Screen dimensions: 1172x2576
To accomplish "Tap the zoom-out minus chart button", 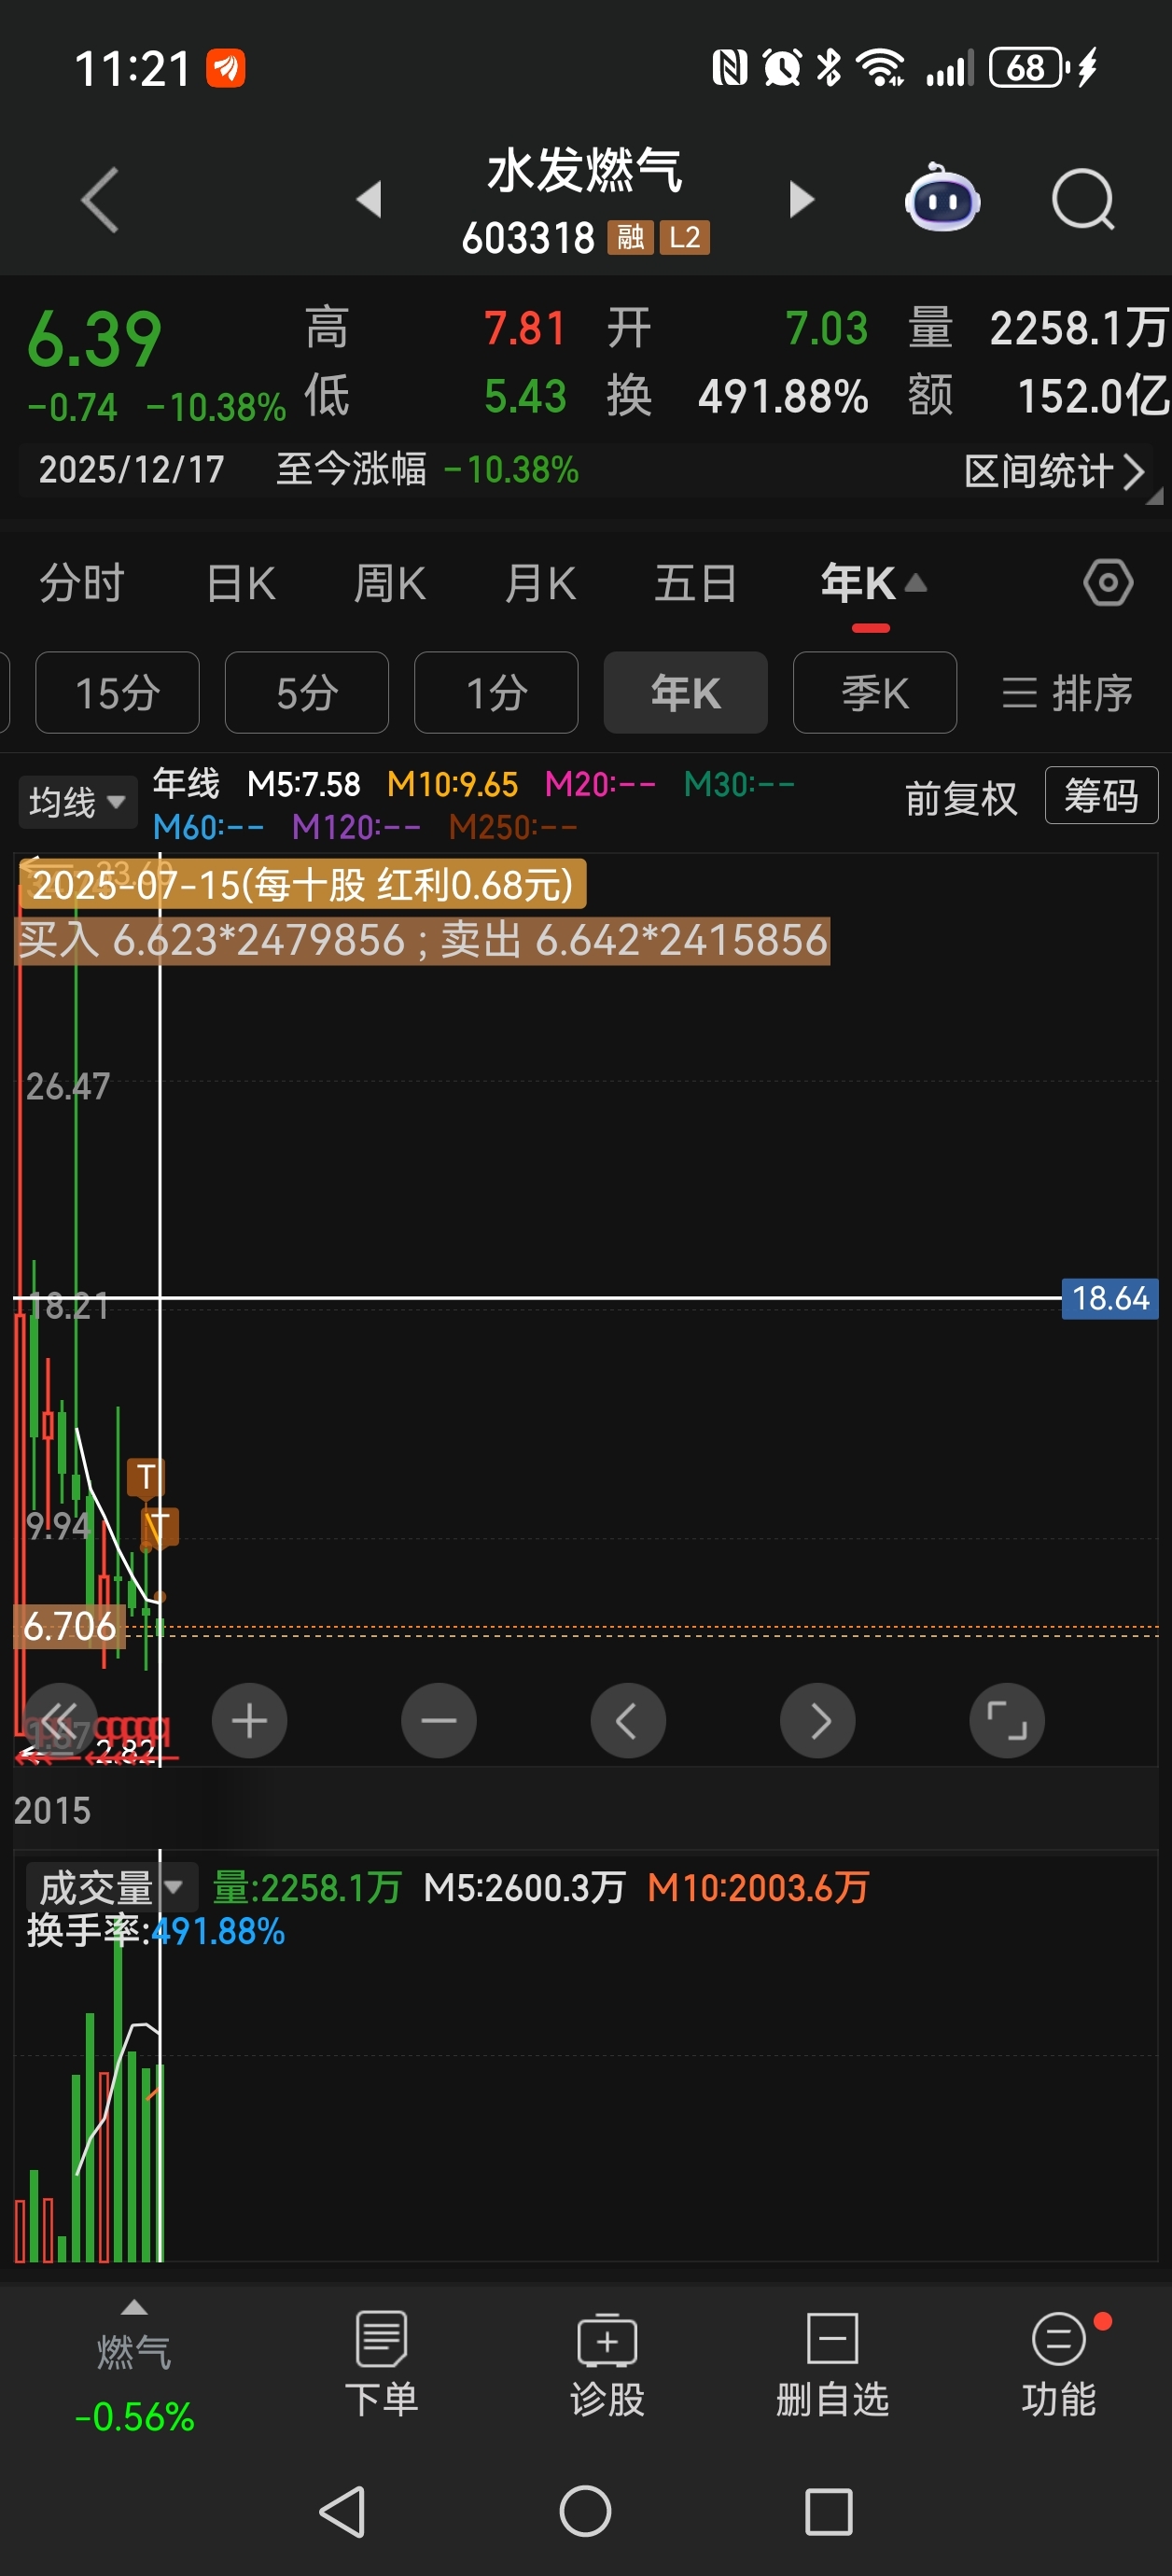I will [x=439, y=1720].
